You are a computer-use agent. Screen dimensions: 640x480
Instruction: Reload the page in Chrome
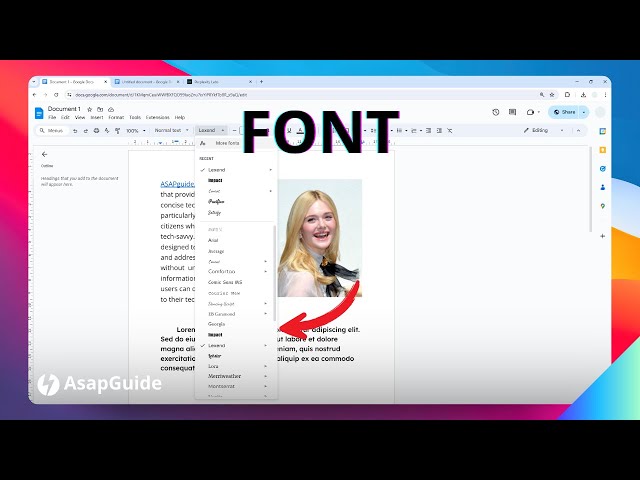pyautogui.click(x=56, y=95)
